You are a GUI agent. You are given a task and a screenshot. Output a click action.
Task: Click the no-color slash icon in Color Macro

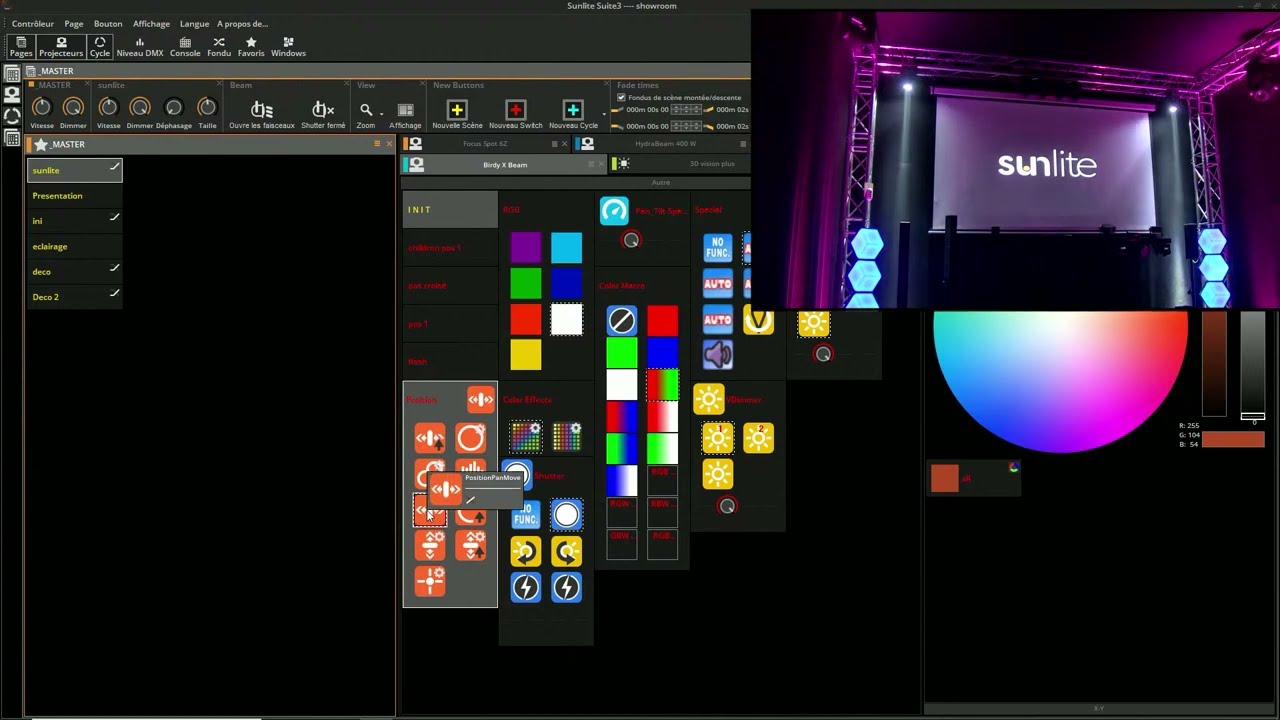pos(621,320)
